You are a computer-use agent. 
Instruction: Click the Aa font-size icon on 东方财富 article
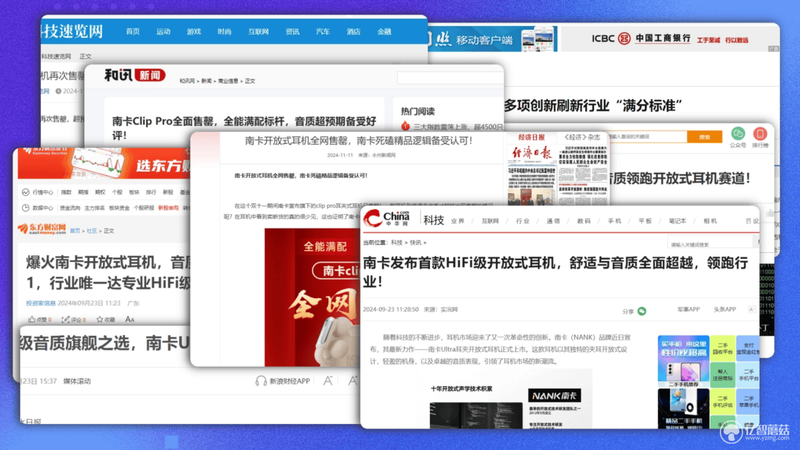point(130,319)
